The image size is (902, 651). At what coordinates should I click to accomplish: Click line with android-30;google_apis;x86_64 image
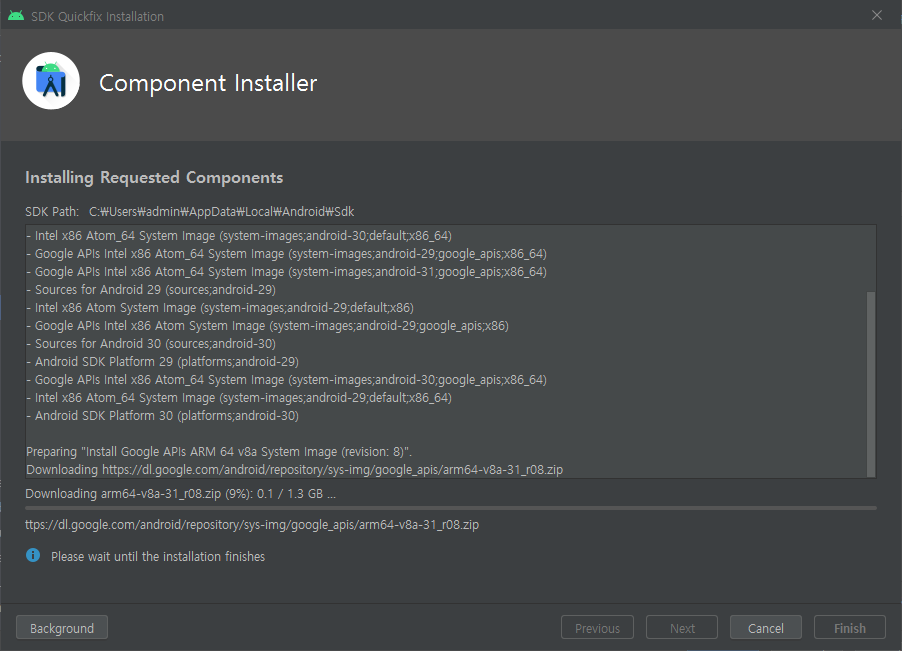pyautogui.click(x=286, y=380)
